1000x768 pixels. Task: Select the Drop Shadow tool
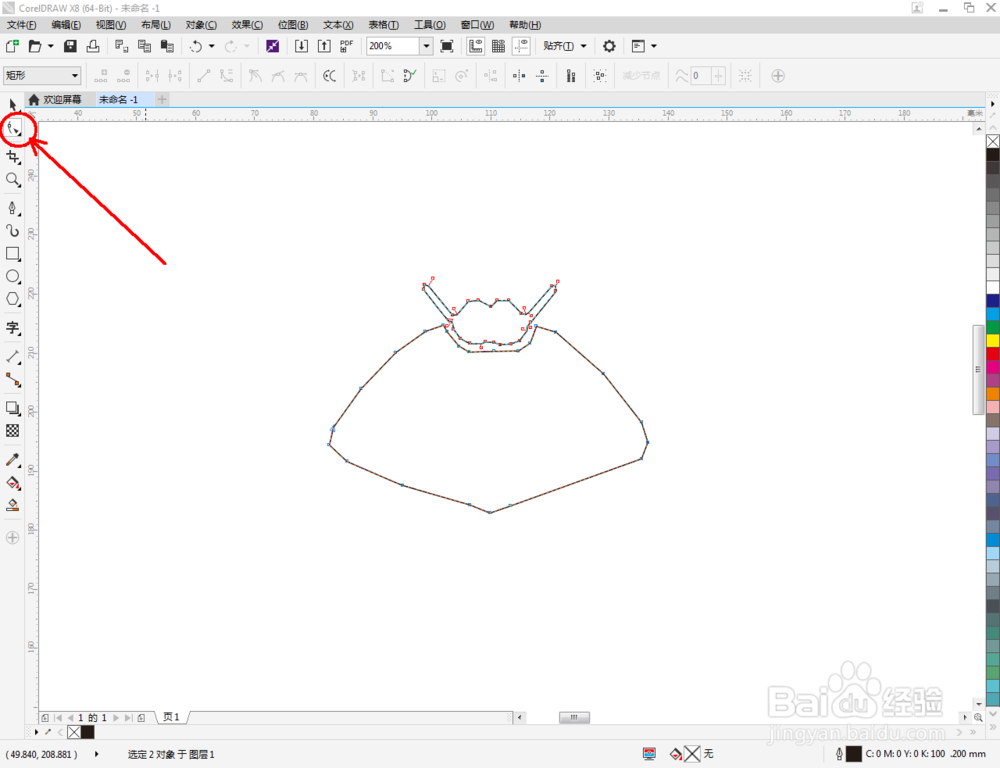click(x=13, y=408)
